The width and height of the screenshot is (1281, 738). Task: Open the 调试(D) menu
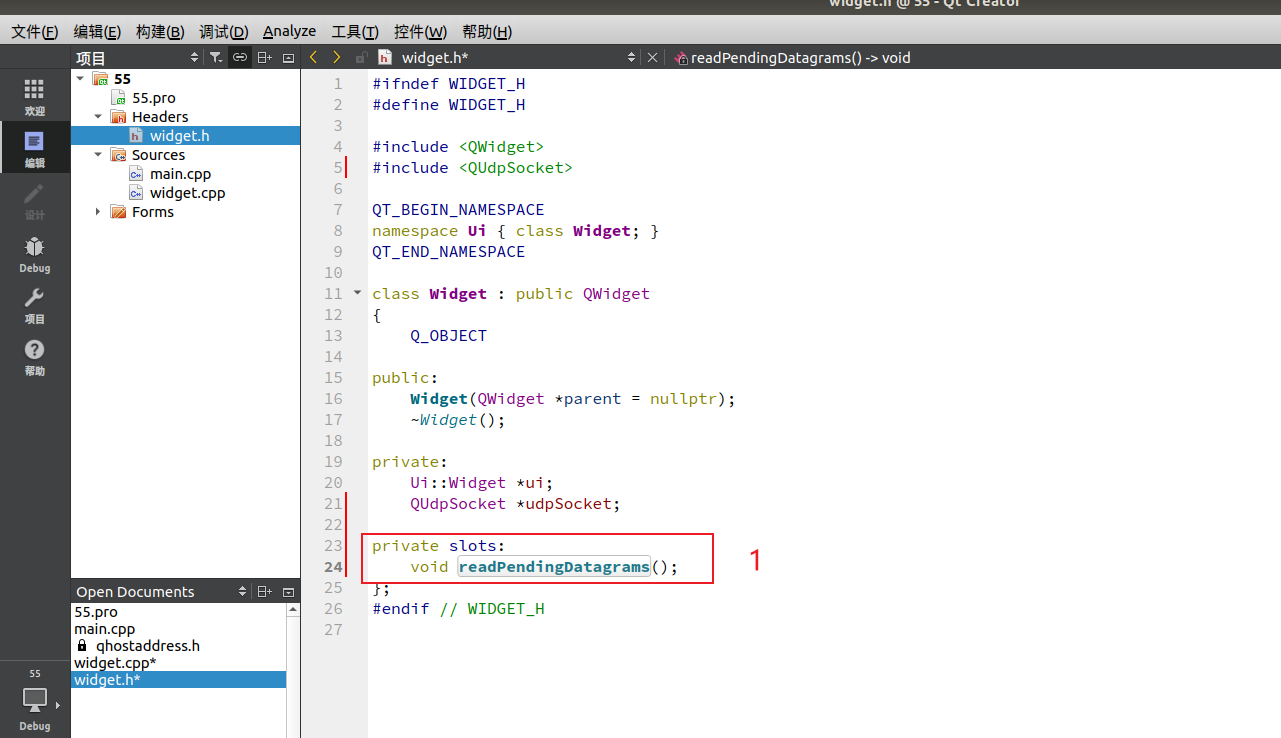point(223,31)
